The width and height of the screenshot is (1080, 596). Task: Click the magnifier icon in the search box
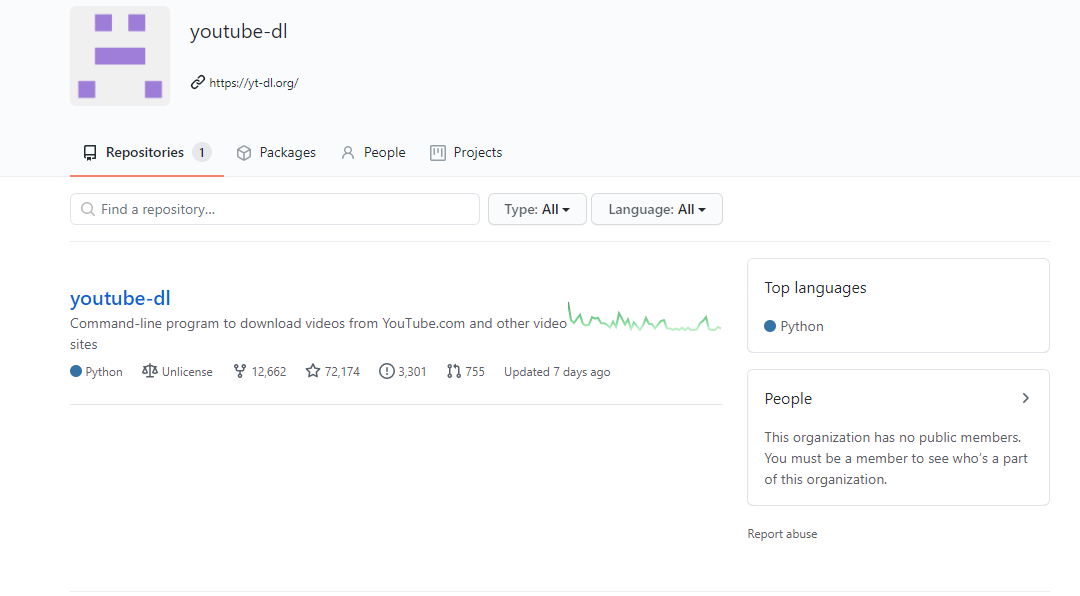(x=87, y=209)
